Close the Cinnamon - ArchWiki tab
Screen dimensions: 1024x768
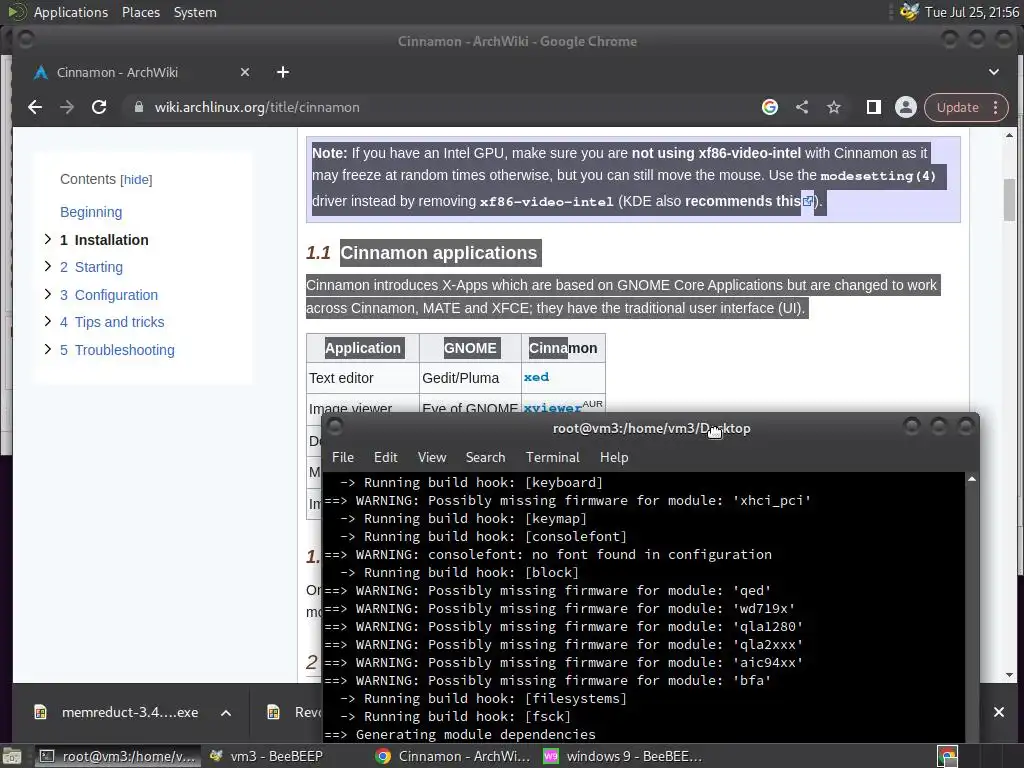245,72
